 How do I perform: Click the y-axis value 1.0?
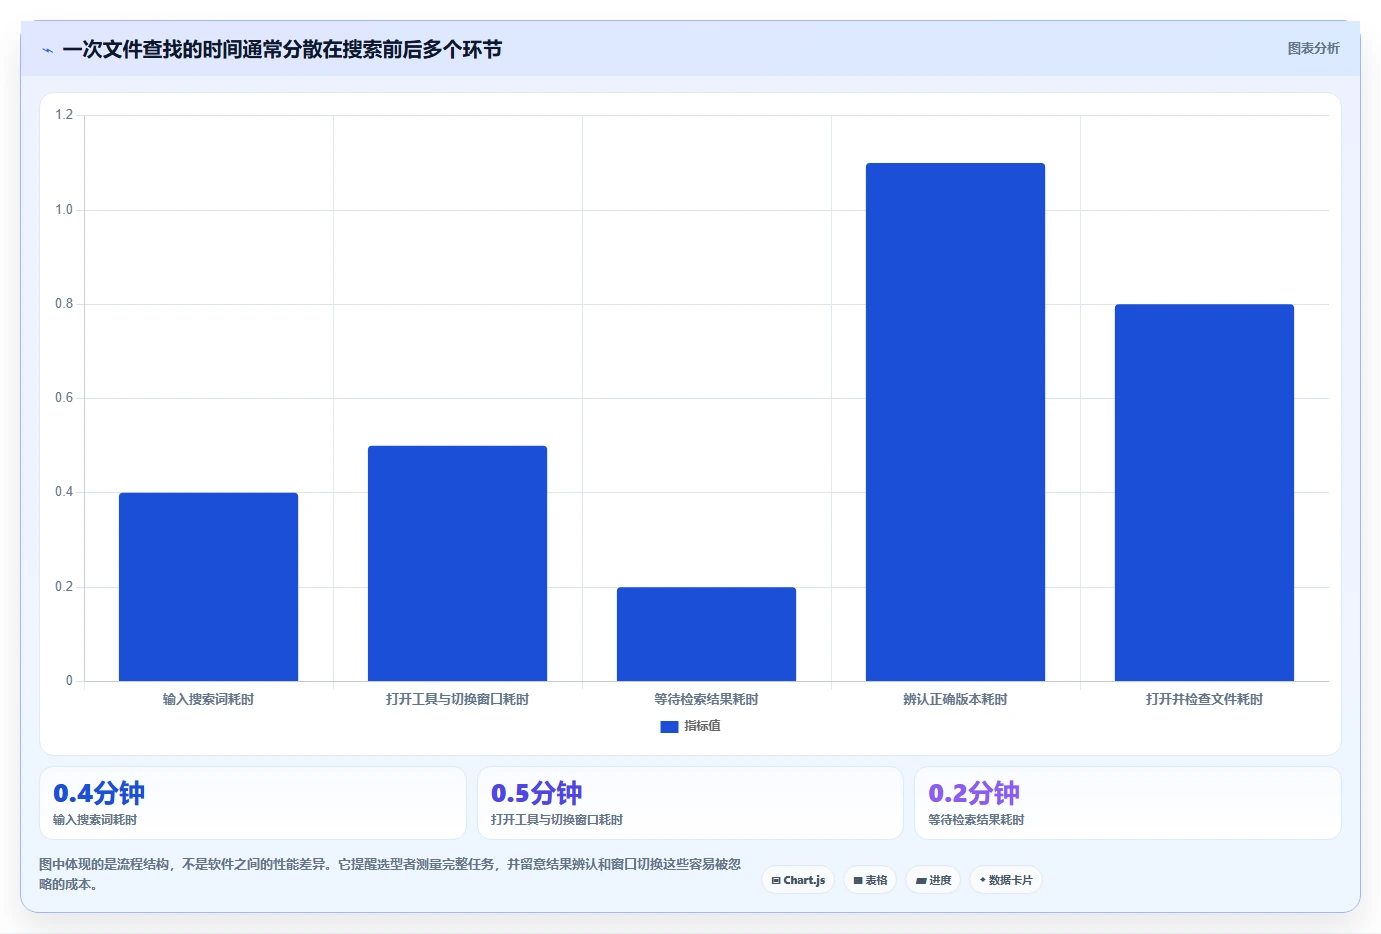coord(64,210)
